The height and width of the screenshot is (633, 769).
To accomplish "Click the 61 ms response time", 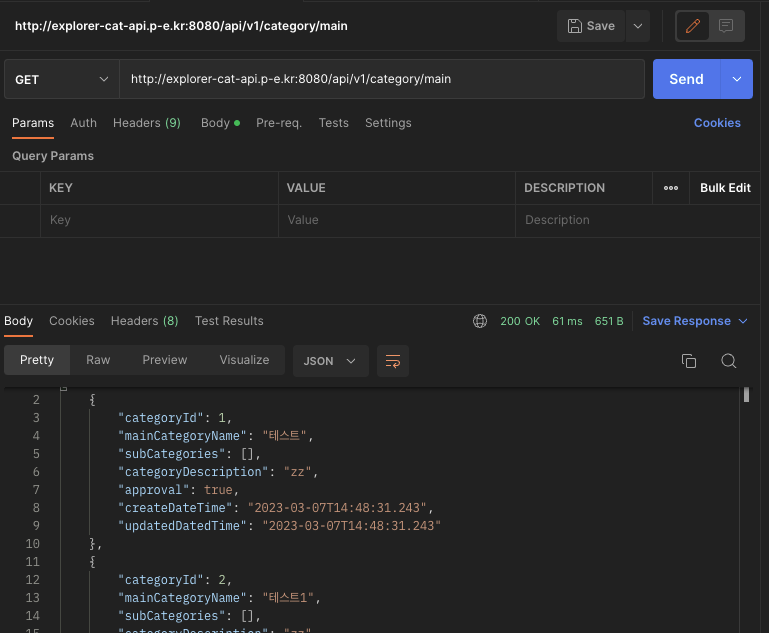I will pos(567,321).
